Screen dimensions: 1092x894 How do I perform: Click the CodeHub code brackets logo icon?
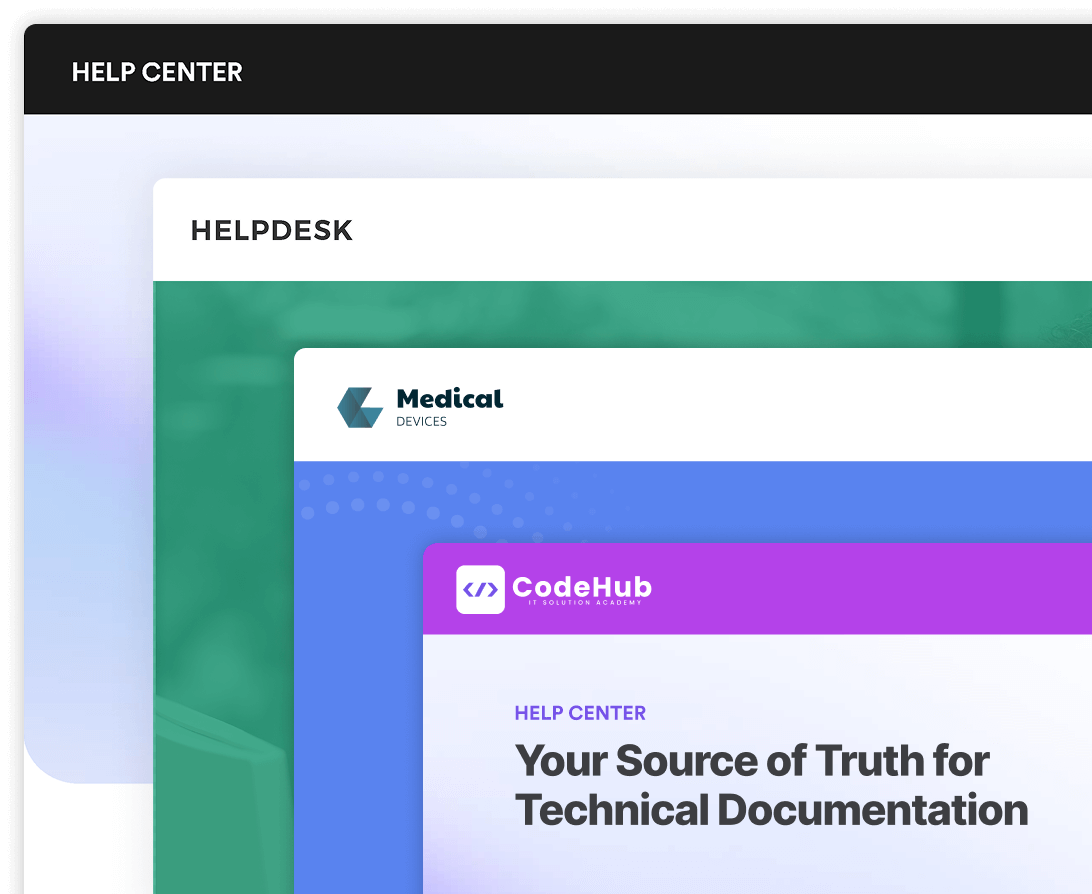tap(480, 589)
